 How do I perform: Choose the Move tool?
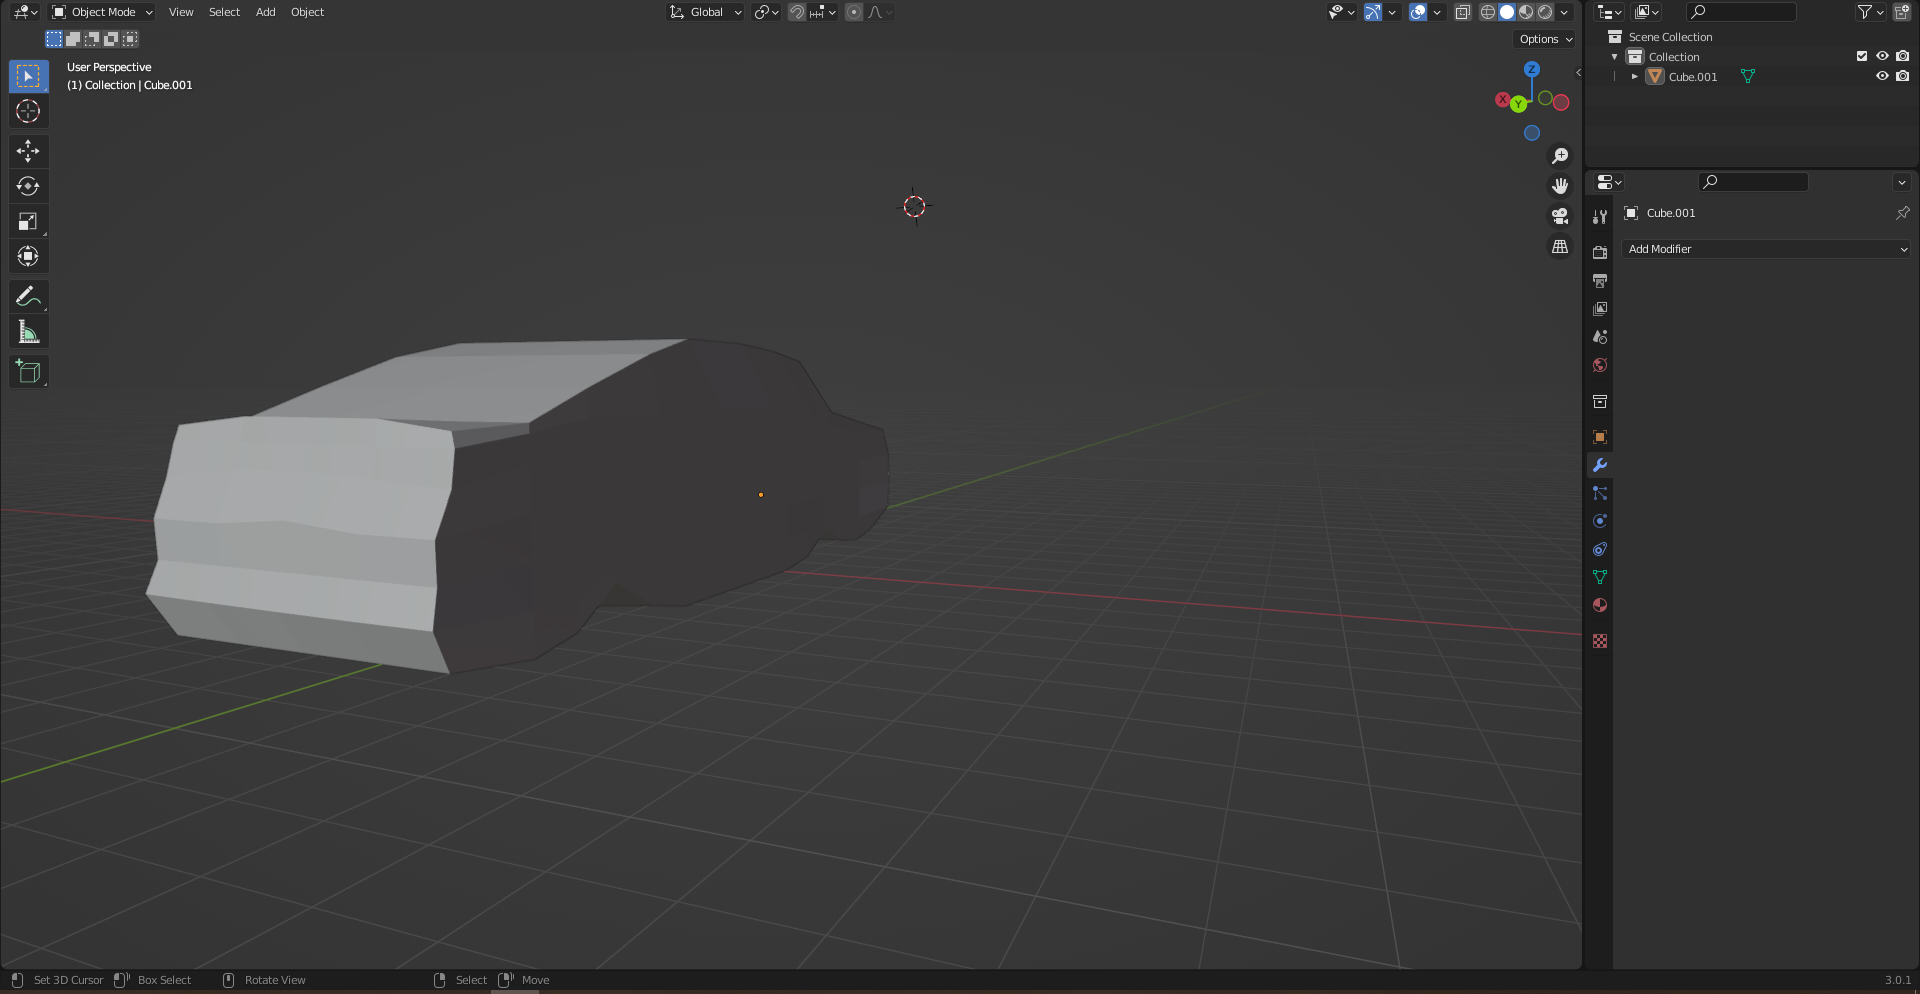(x=28, y=151)
